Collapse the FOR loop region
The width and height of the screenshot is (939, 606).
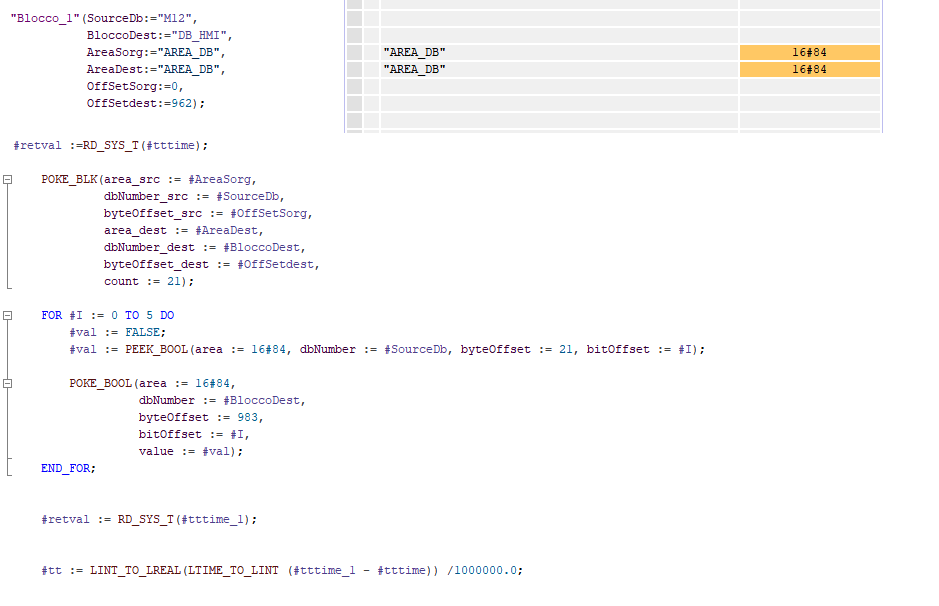[x=8, y=315]
